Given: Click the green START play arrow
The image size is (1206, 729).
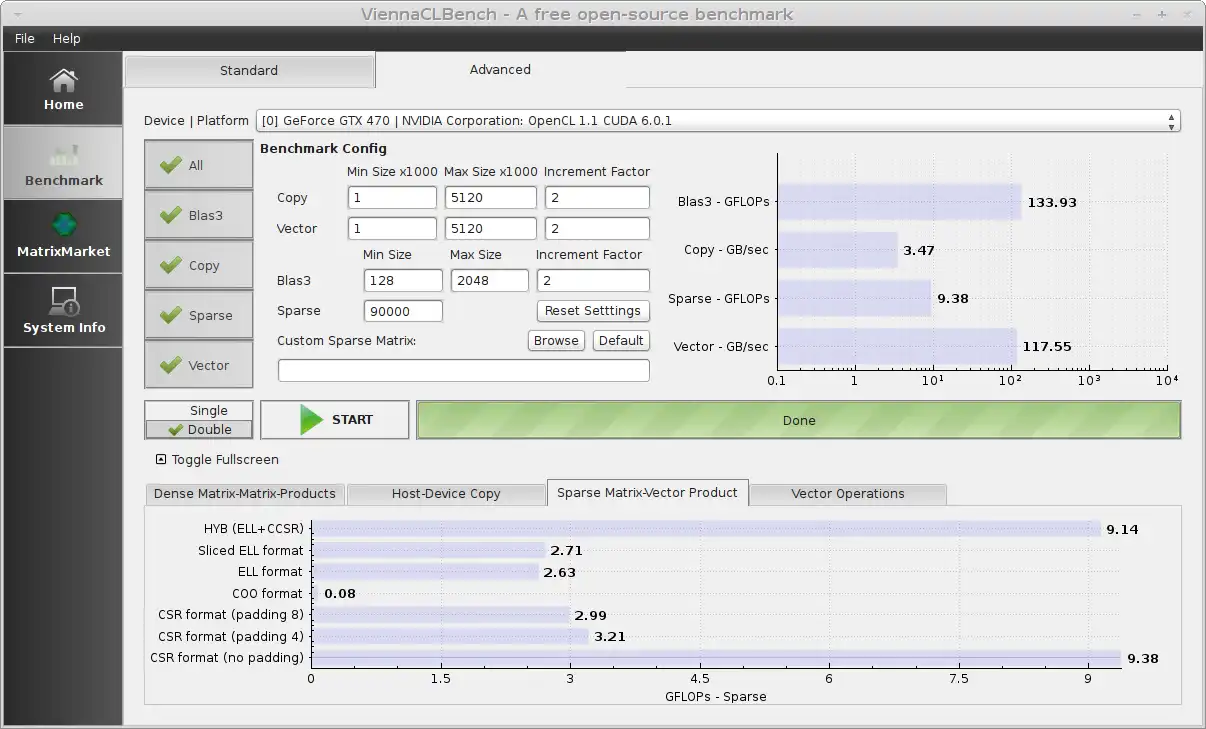Looking at the screenshot, I should (311, 420).
